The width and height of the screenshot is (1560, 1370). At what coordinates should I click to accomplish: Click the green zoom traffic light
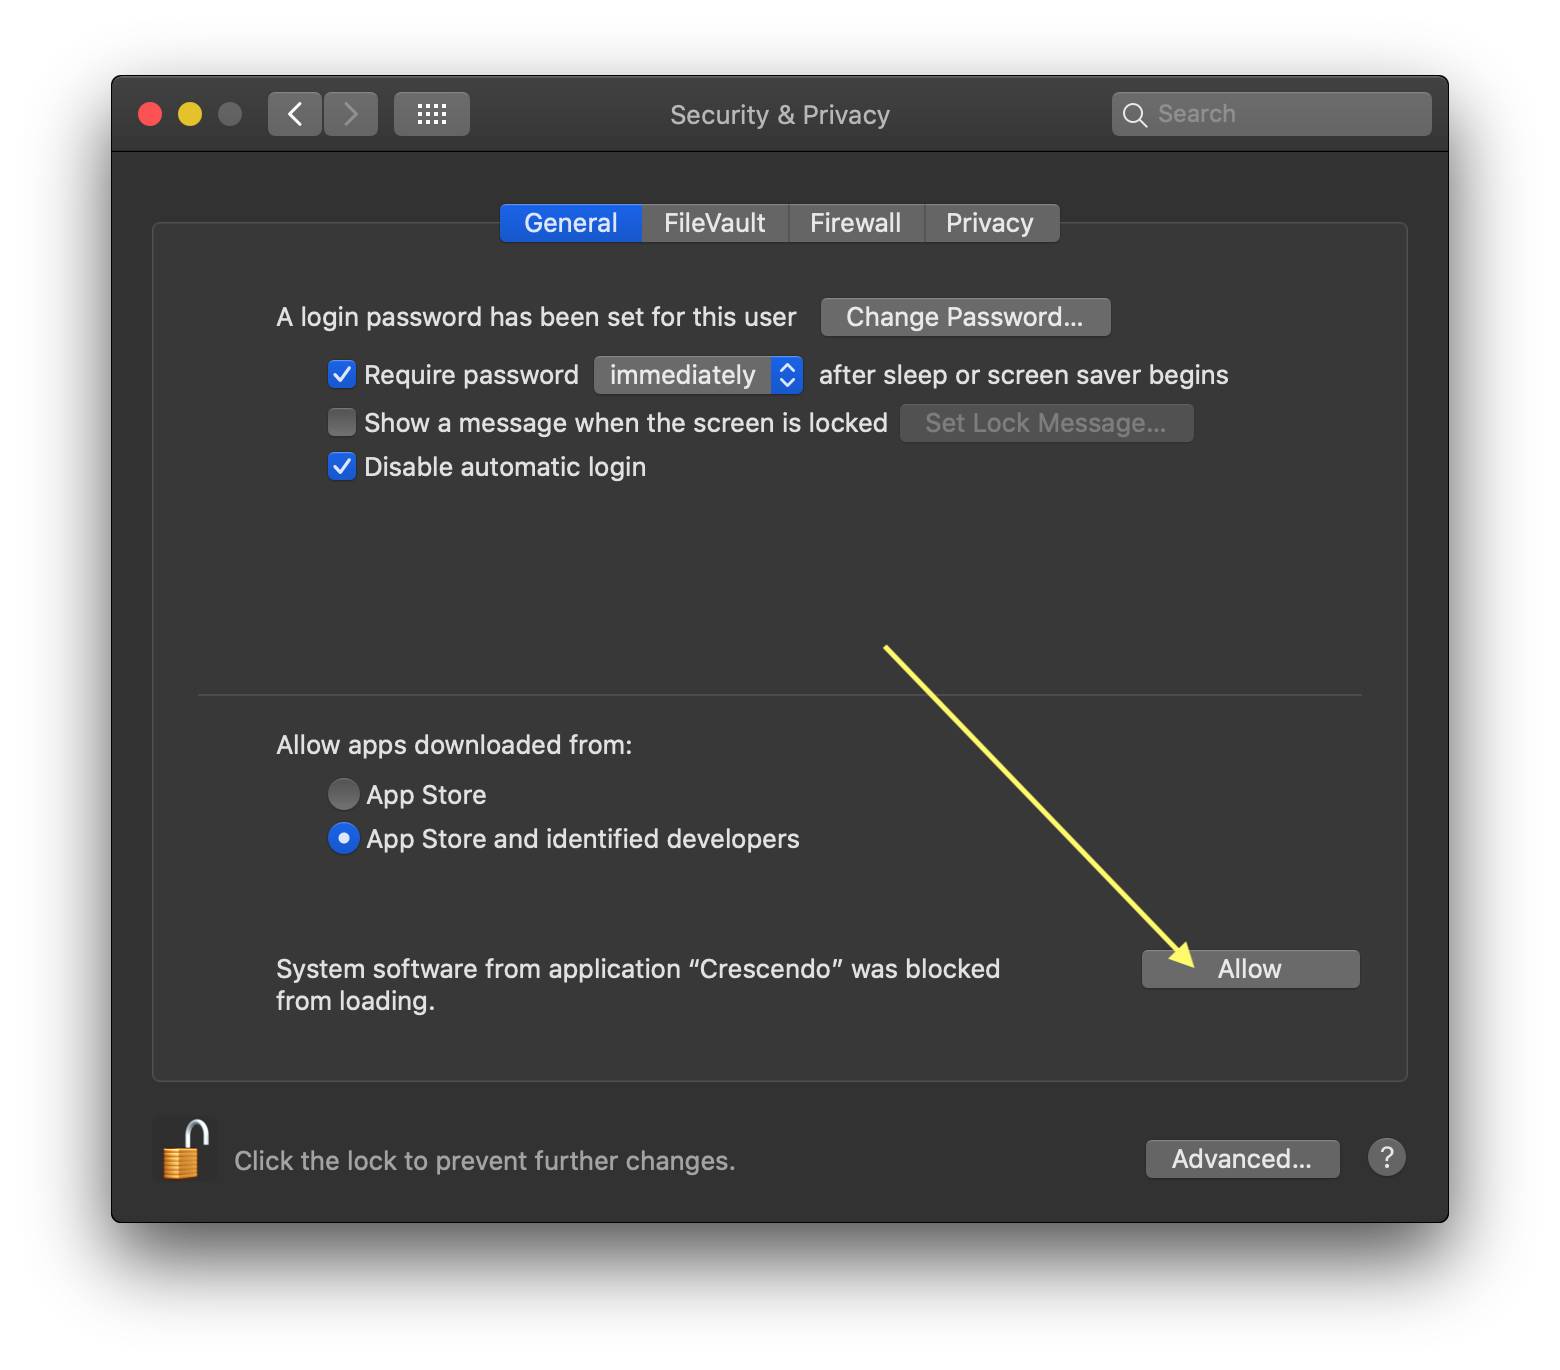tap(229, 113)
